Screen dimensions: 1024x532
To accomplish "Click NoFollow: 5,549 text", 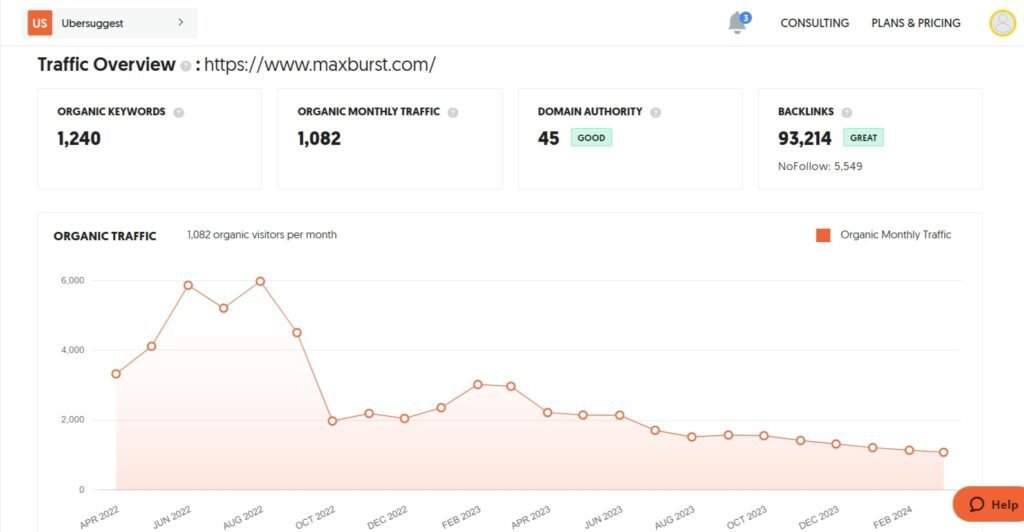I will (820, 166).
